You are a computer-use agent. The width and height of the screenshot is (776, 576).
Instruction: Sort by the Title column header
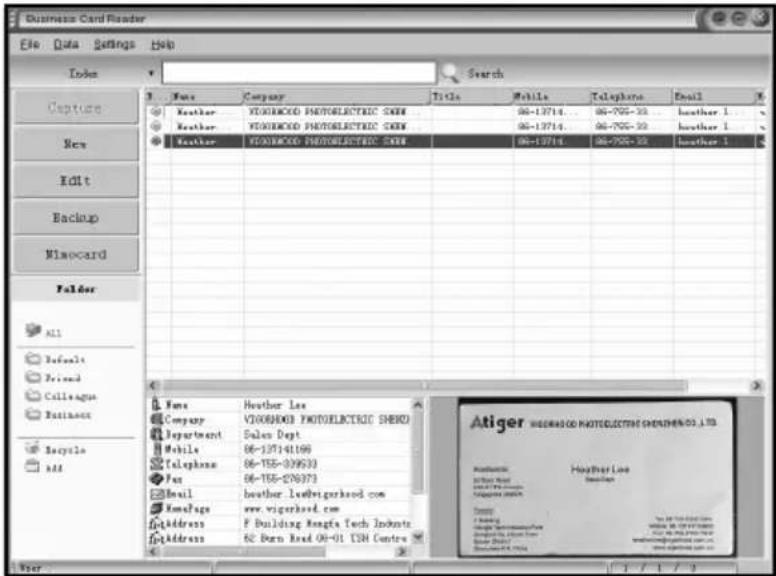pos(471,96)
